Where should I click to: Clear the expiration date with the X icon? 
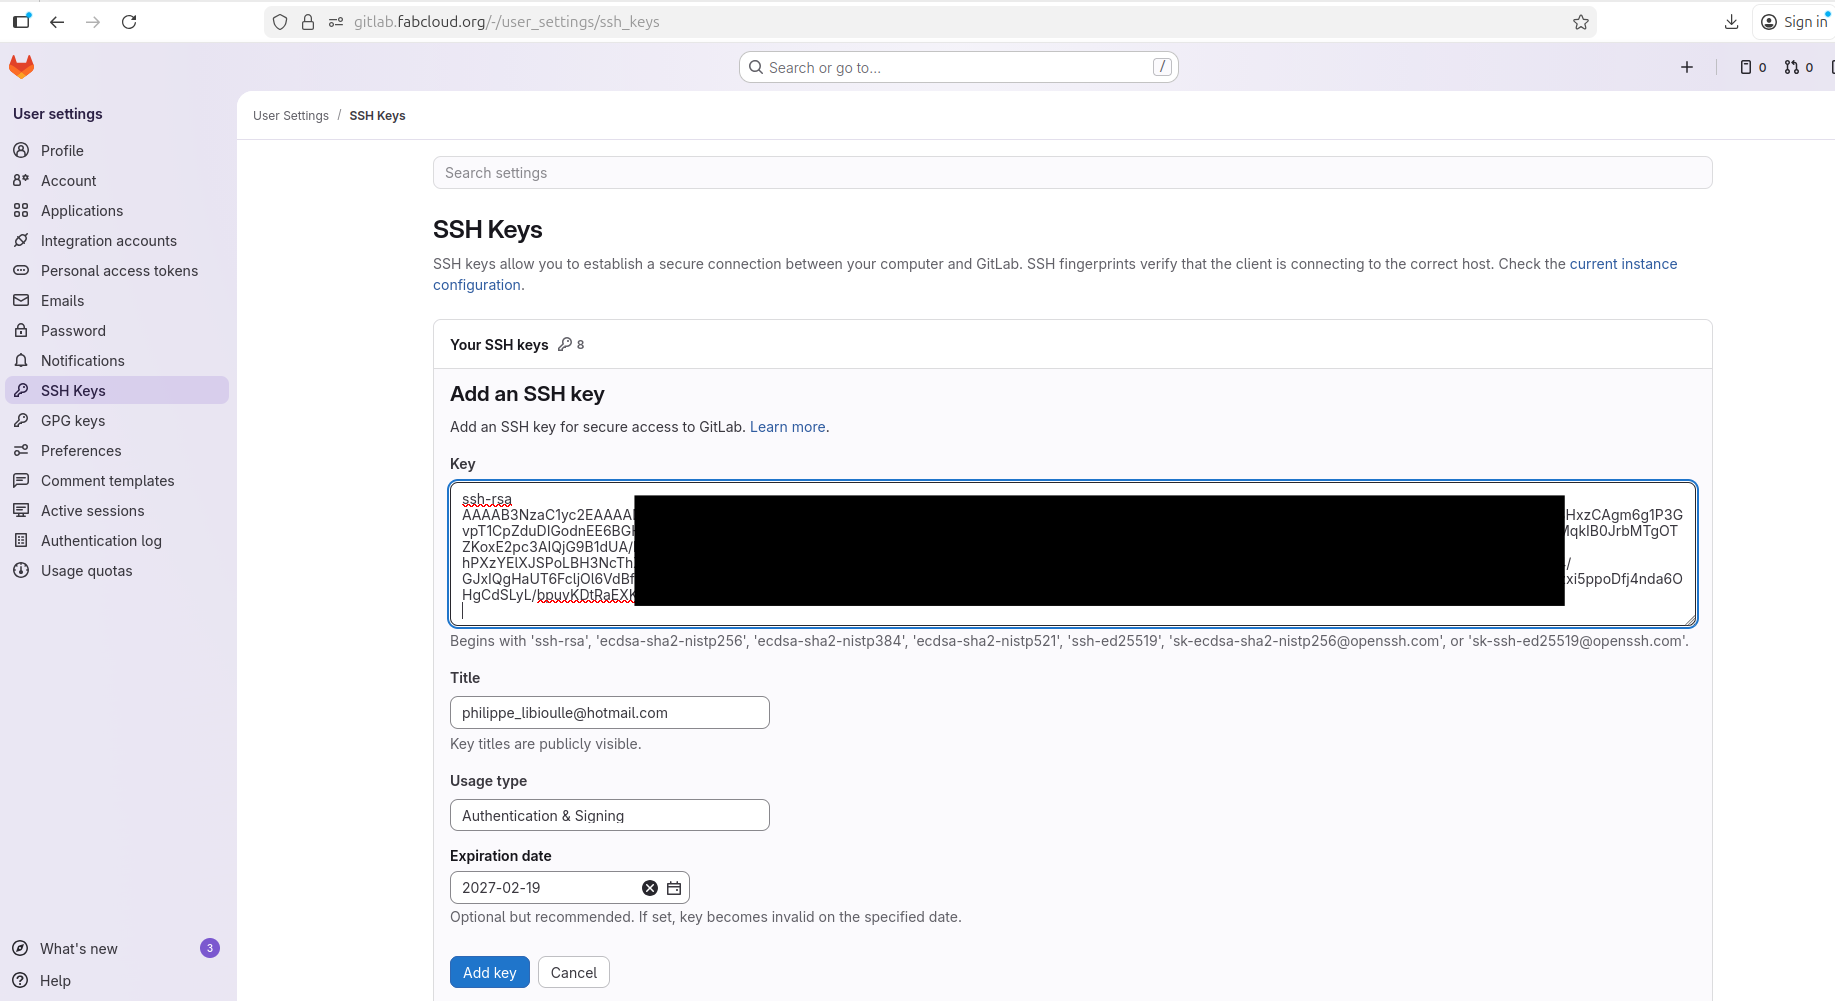(650, 888)
